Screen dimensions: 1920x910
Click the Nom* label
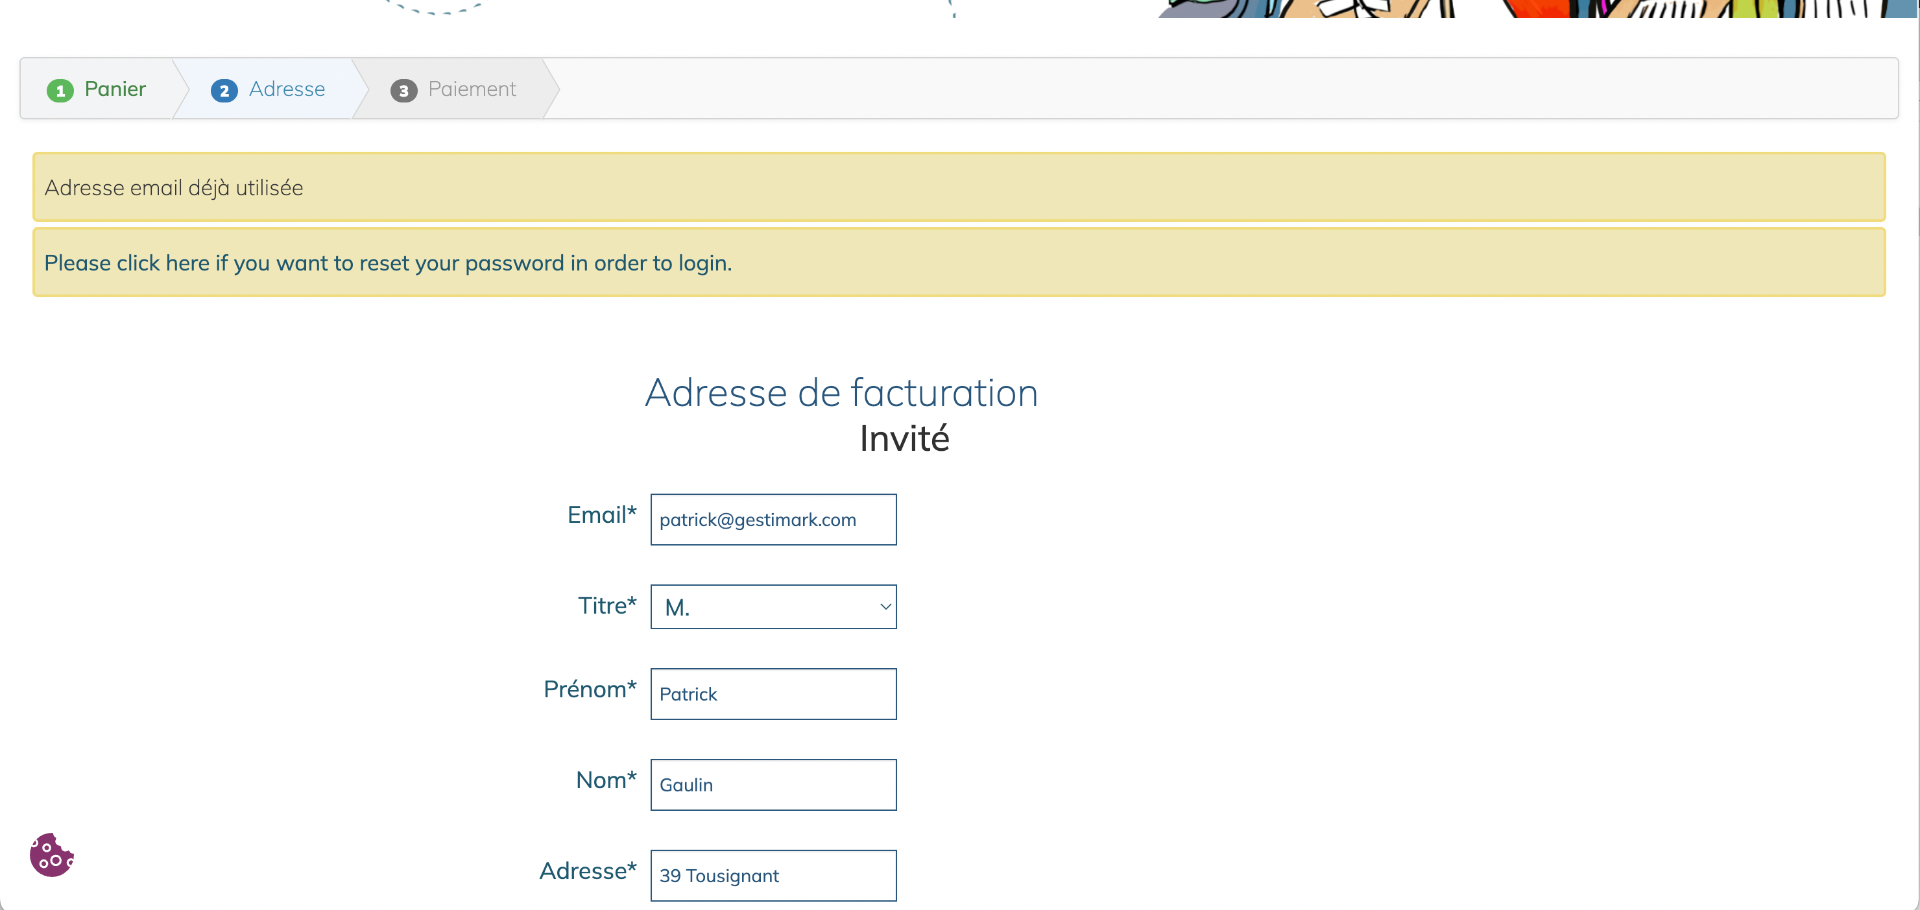tap(606, 781)
